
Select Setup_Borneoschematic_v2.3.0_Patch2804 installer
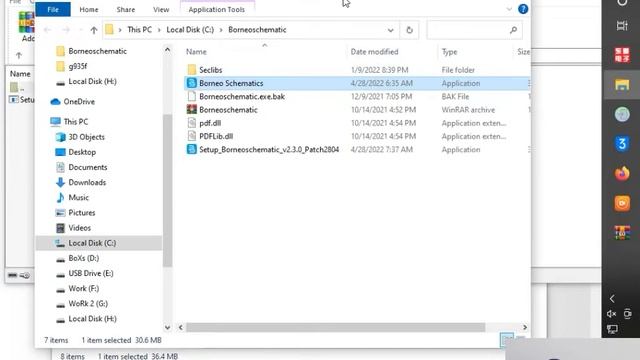269,149
